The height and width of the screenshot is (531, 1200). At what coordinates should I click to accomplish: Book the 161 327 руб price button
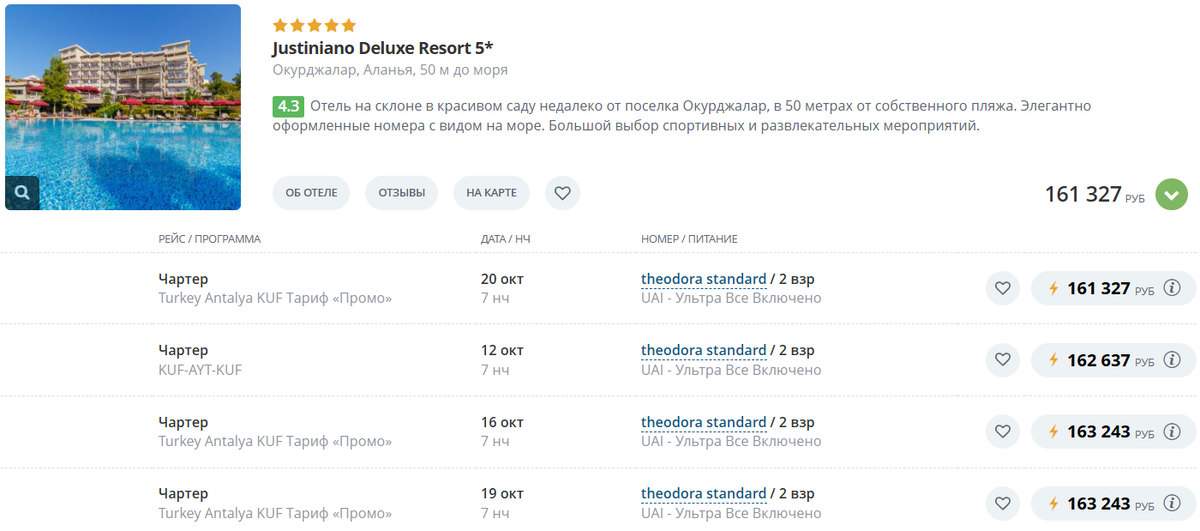coord(1113,289)
